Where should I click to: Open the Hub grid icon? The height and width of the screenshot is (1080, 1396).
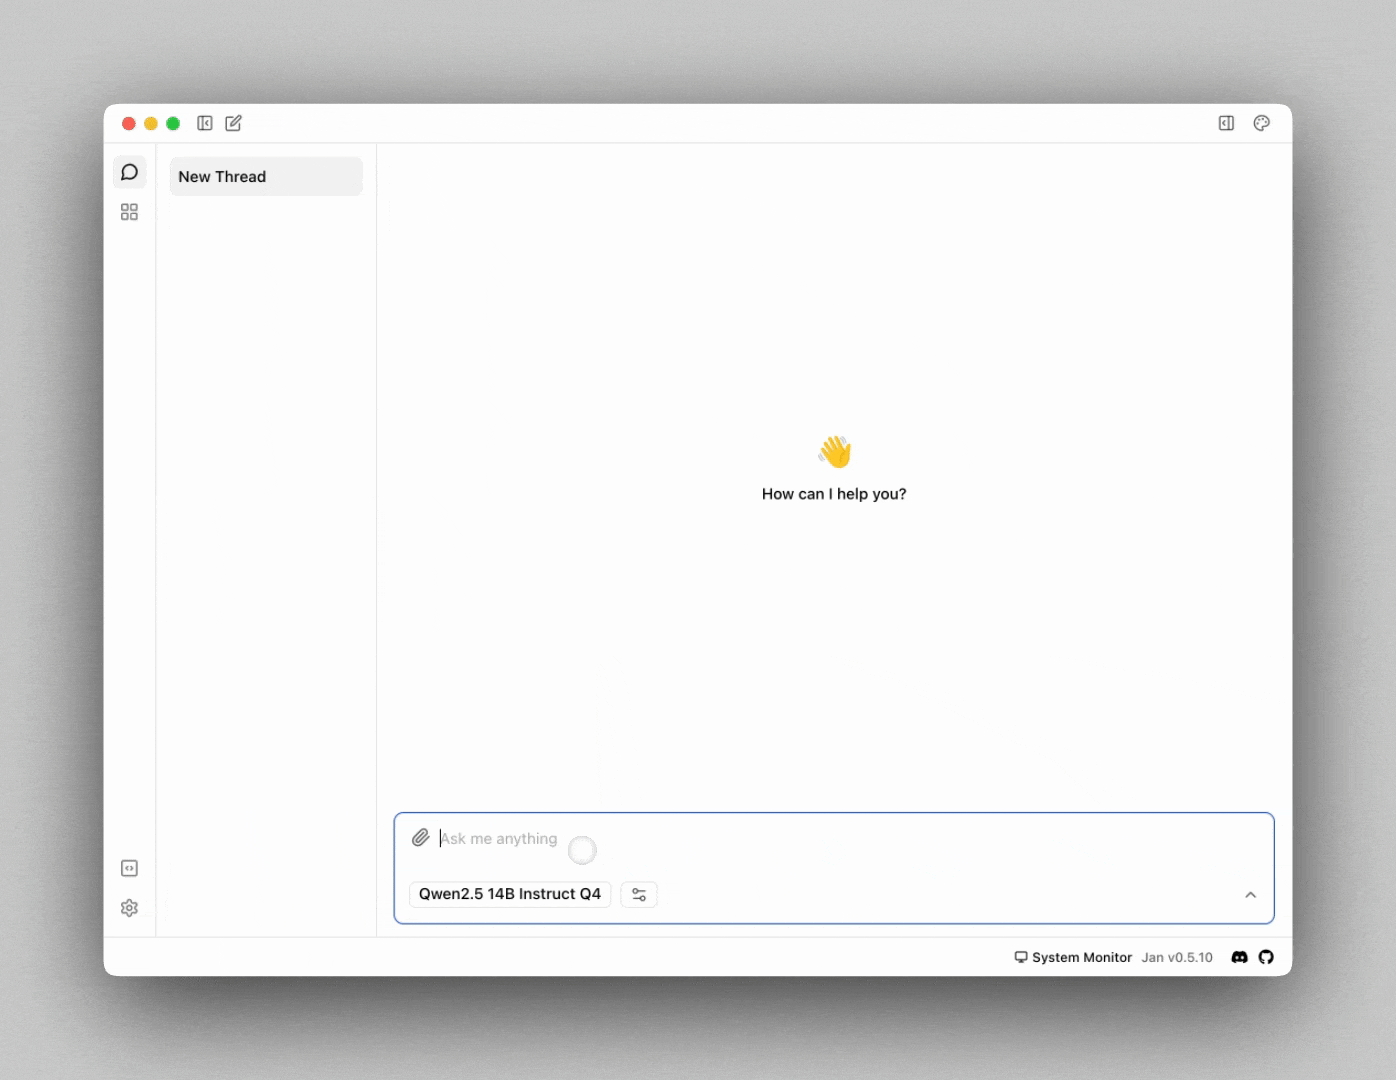129,212
